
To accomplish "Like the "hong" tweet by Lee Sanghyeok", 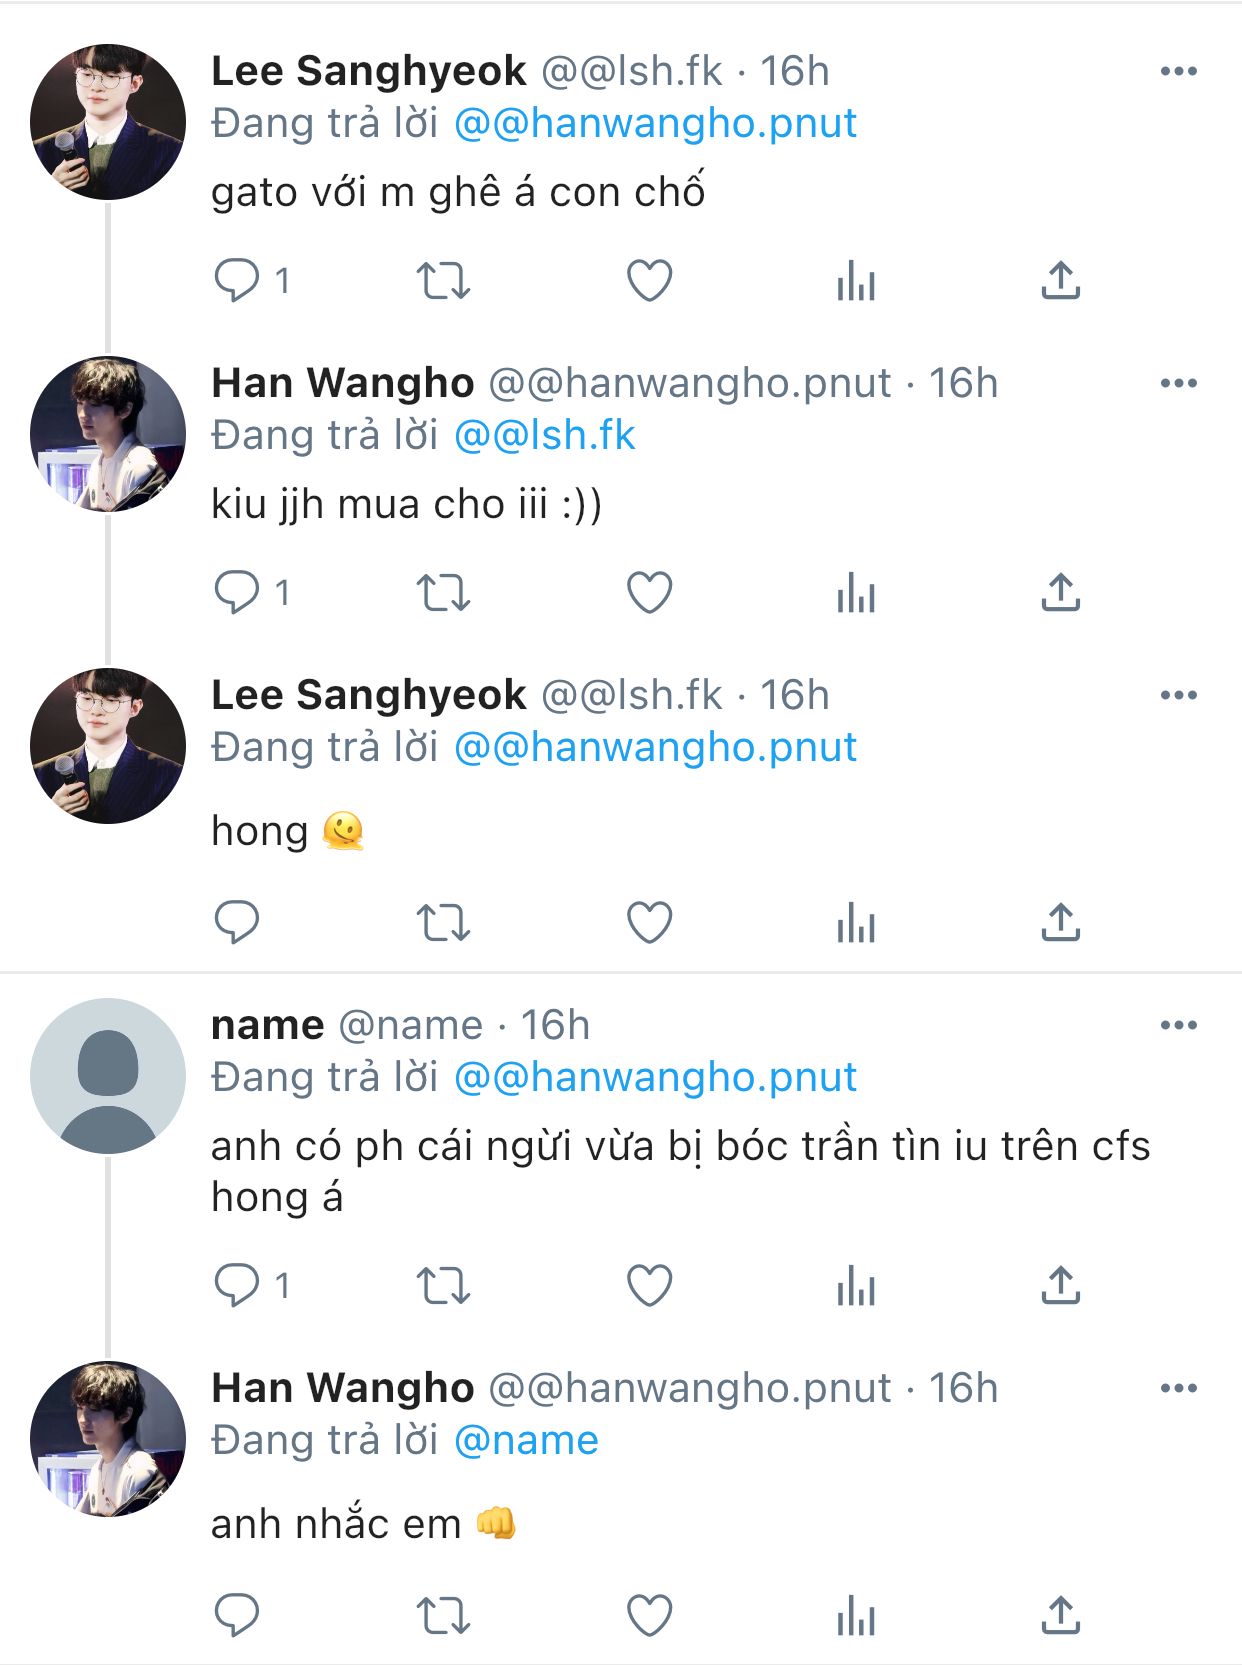I will [x=649, y=922].
